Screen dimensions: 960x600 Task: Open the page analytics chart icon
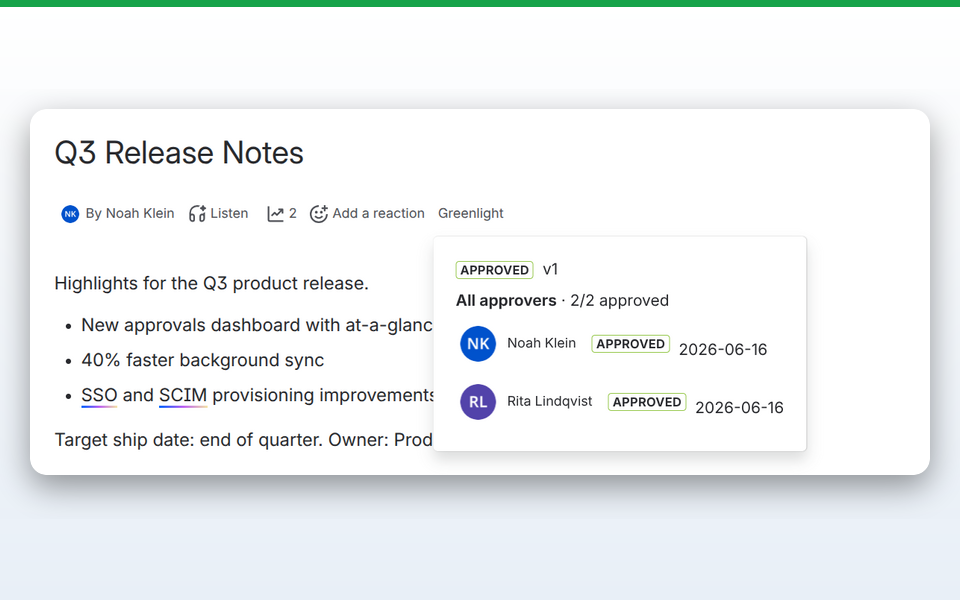click(275, 214)
